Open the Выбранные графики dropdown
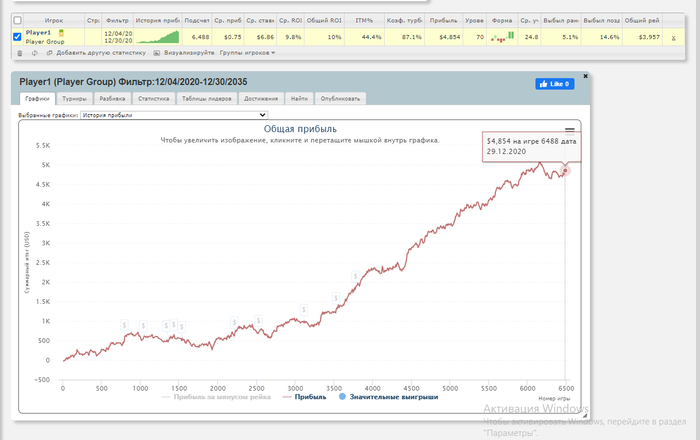The width and height of the screenshot is (700, 440). pos(174,115)
